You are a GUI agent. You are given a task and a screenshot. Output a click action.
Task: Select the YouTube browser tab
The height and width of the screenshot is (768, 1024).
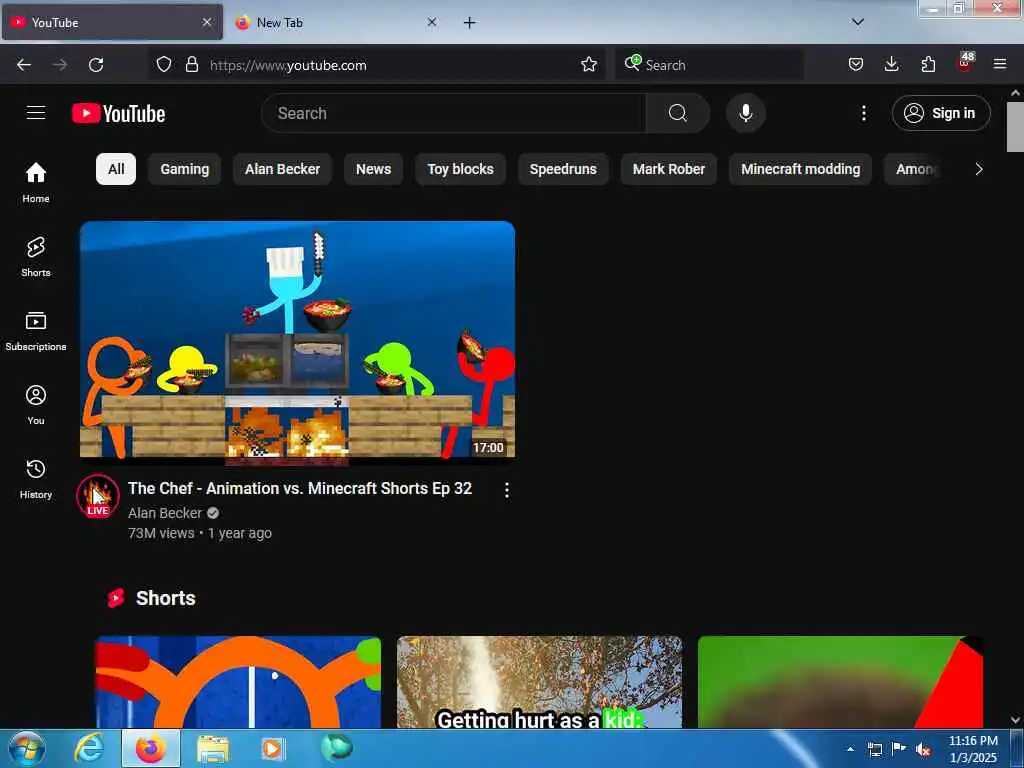tap(112, 23)
